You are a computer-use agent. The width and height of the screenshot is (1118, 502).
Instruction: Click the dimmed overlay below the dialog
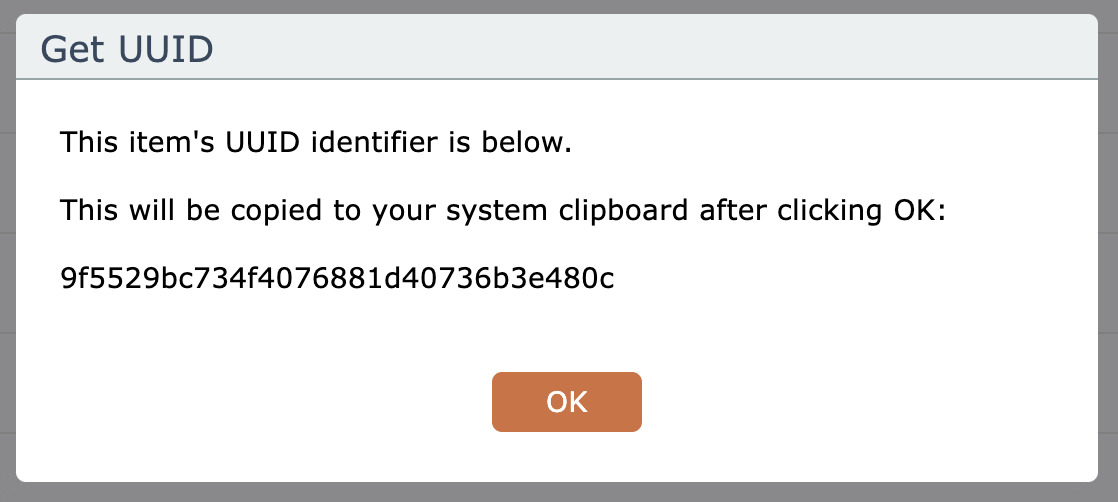click(560, 493)
